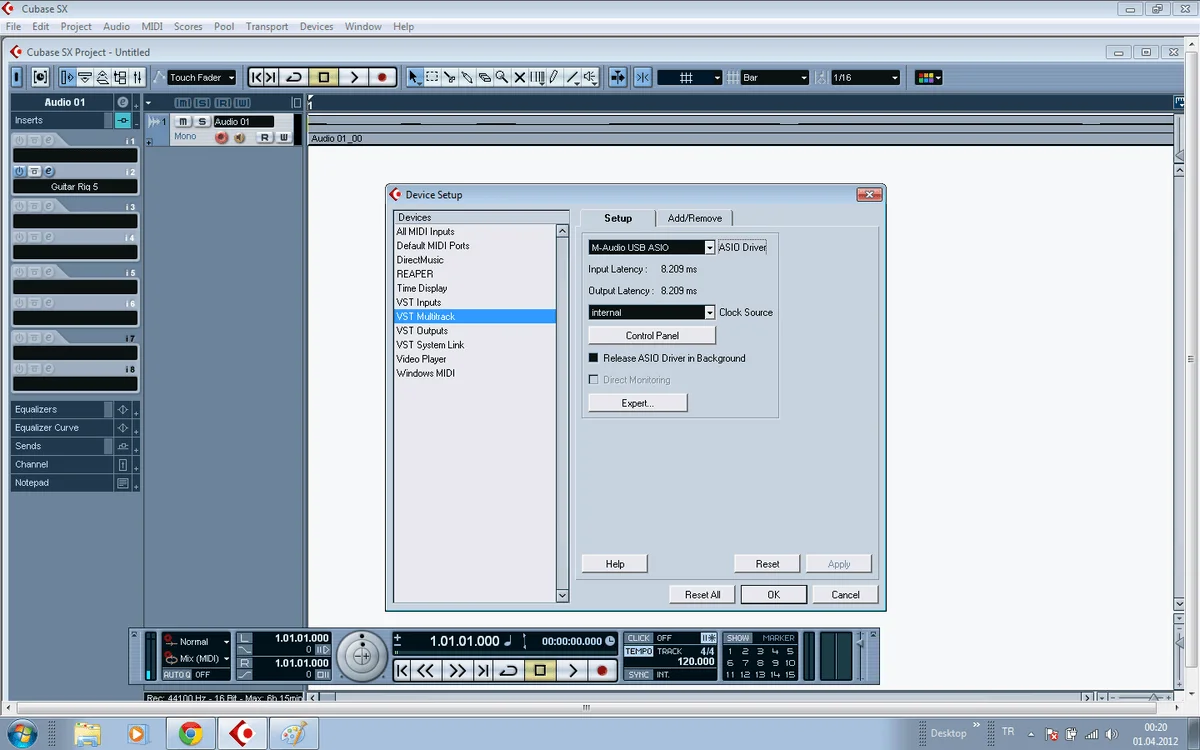
Task: Select the Setup tab
Action: (x=618, y=218)
